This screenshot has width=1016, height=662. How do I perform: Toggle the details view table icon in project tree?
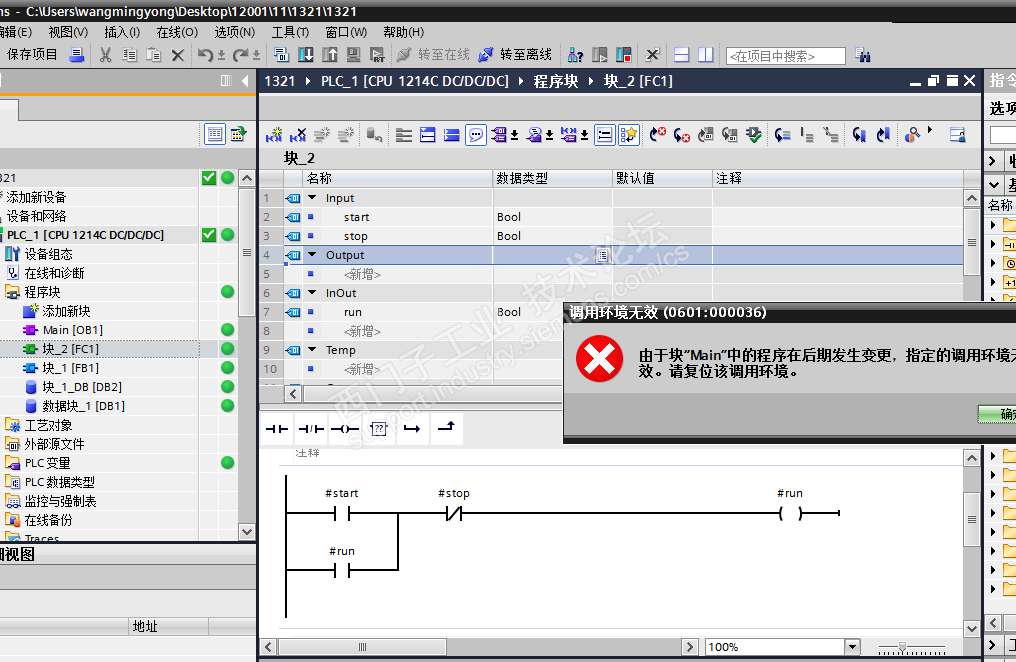click(x=214, y=134)
